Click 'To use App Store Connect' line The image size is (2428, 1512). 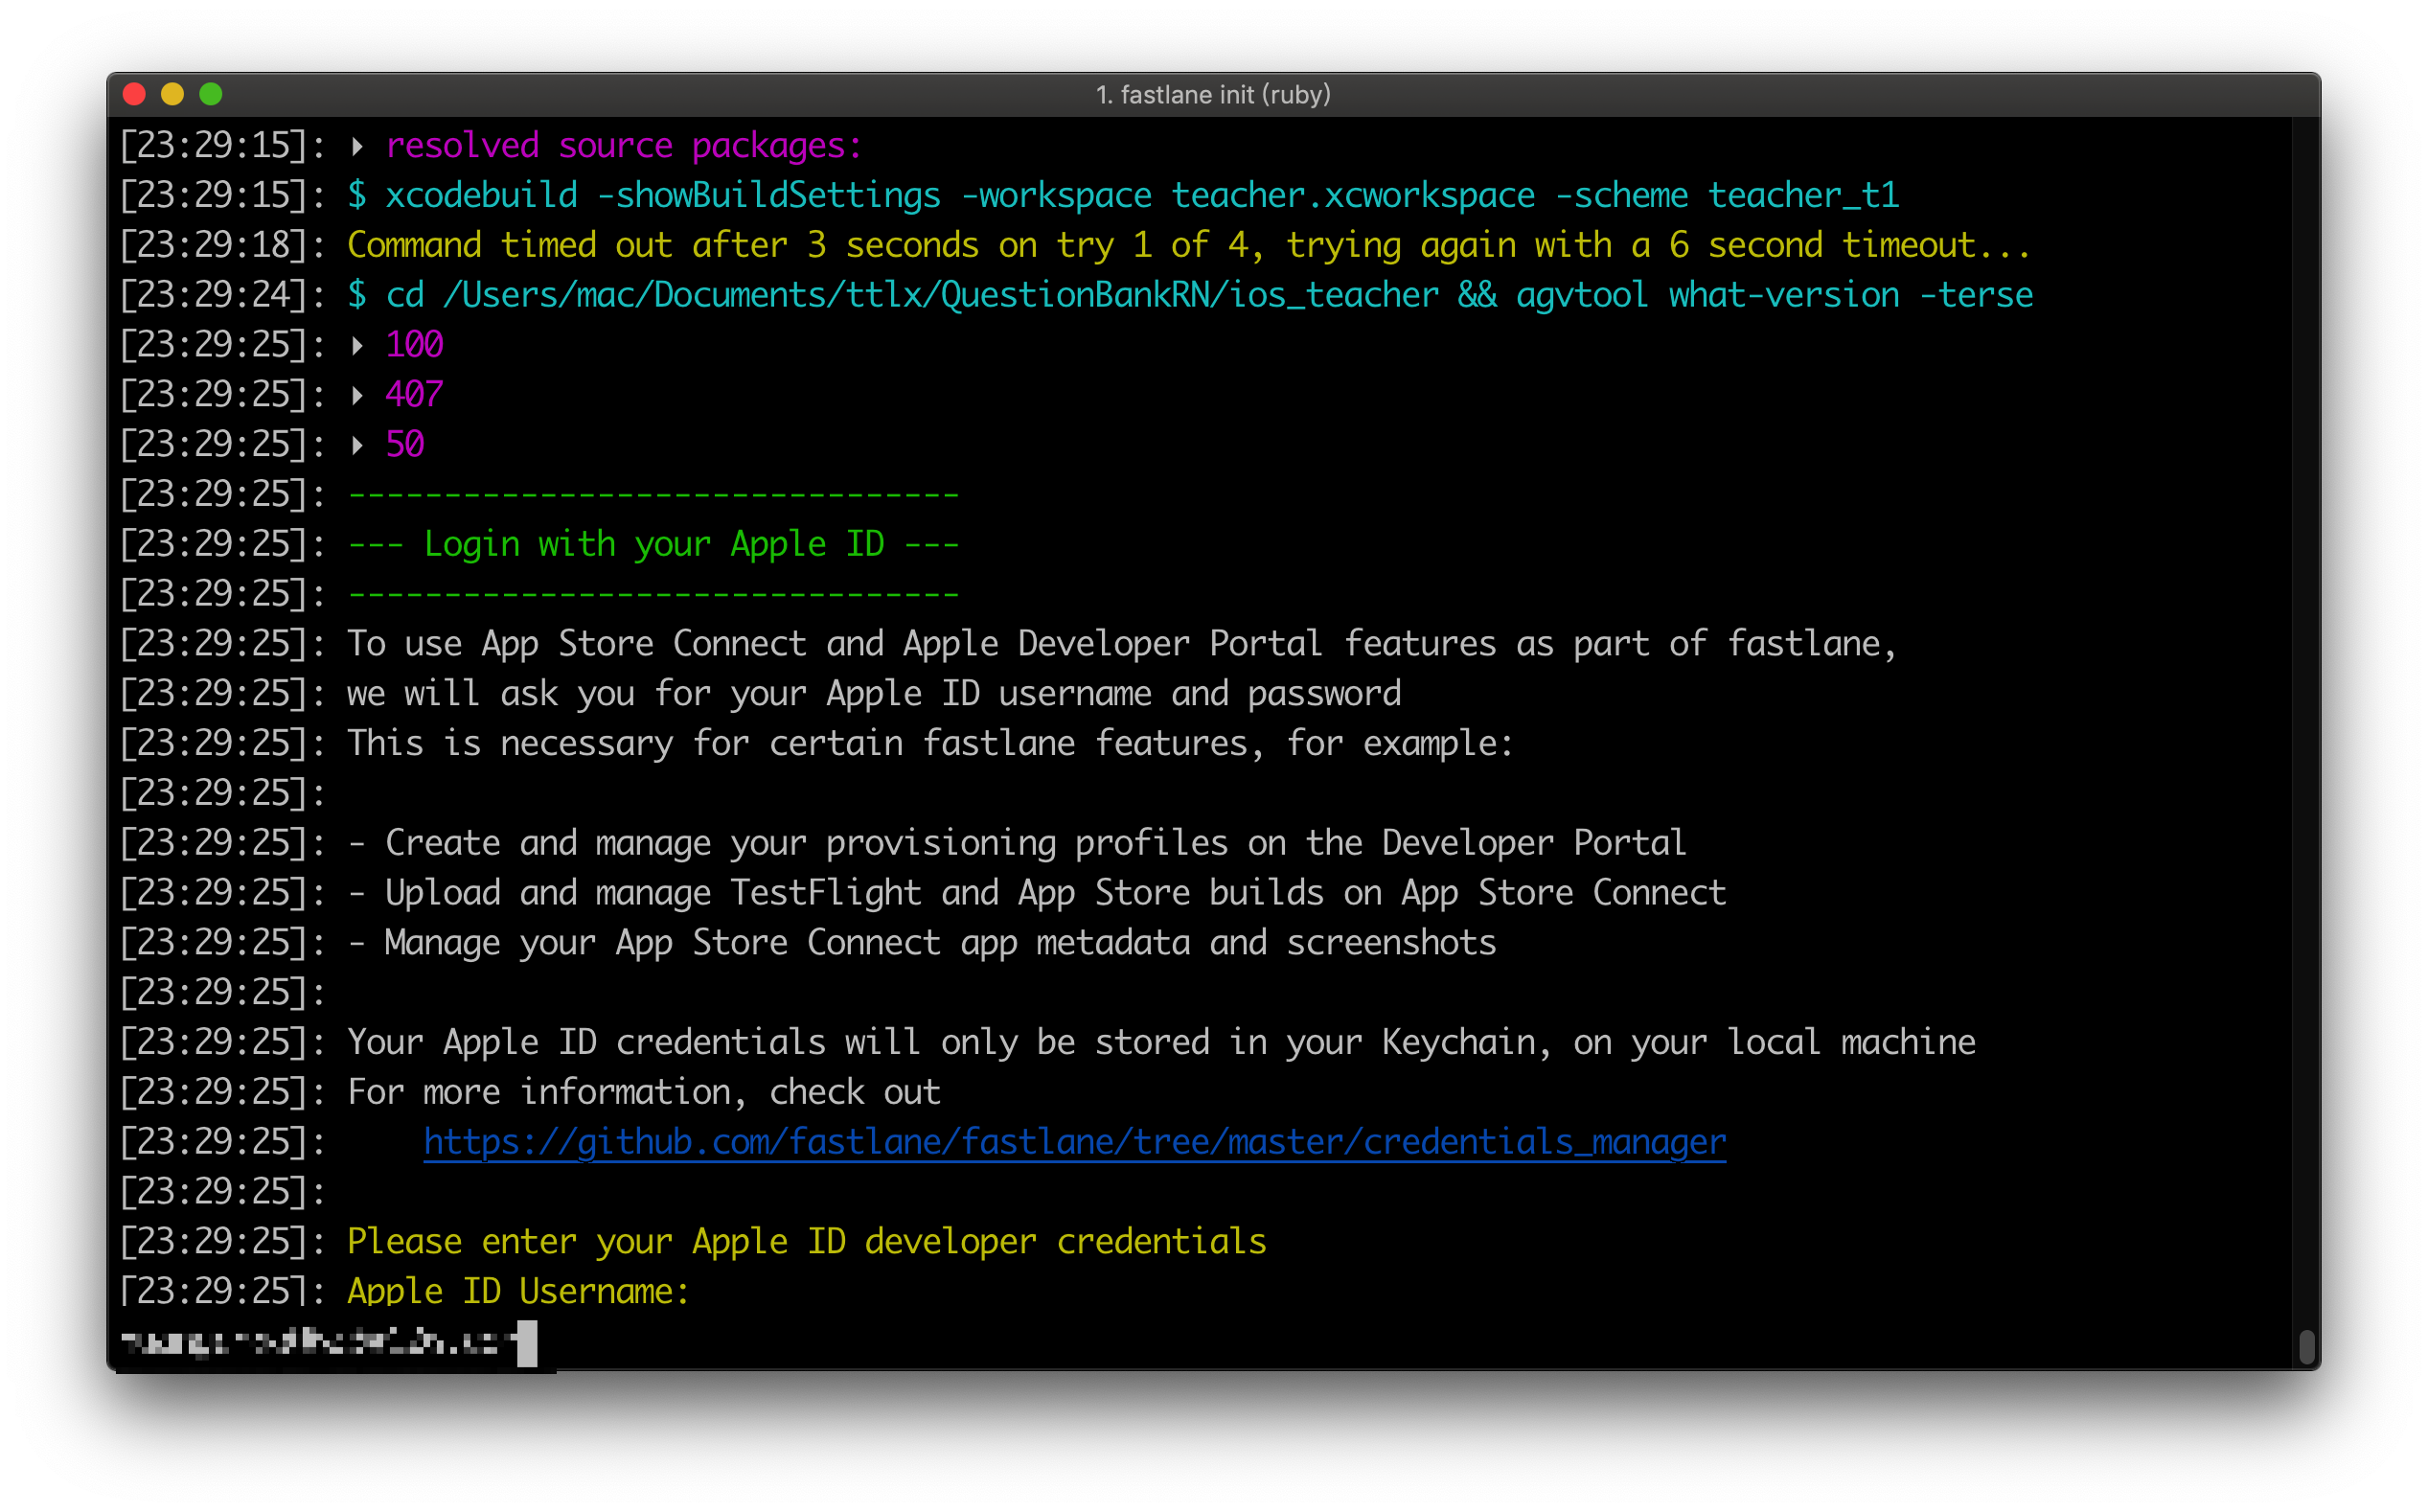click(1122, 644)
